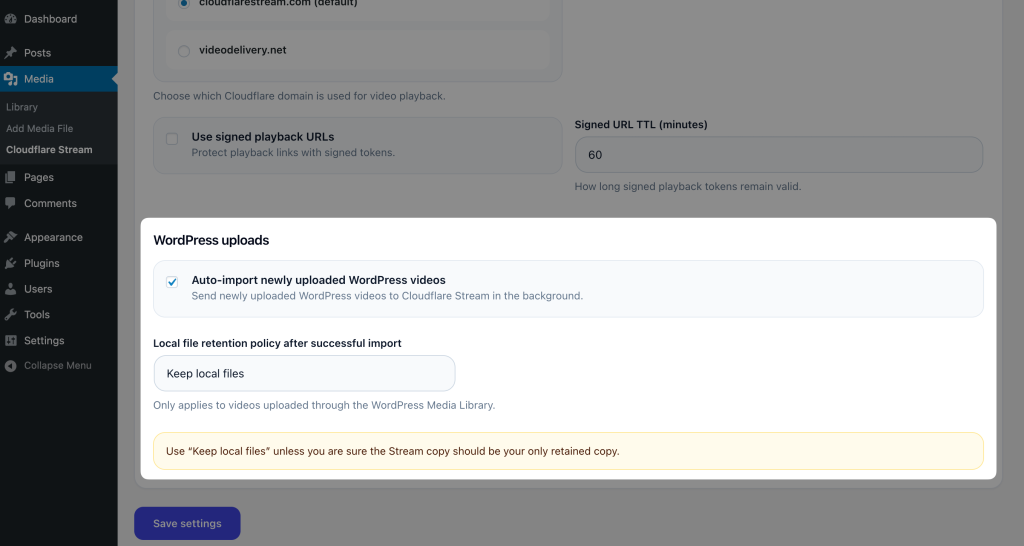Viewport: 1024px width, 546px height.
Task: Click the Media icon in sidebar
Action: tap(11, 79)
